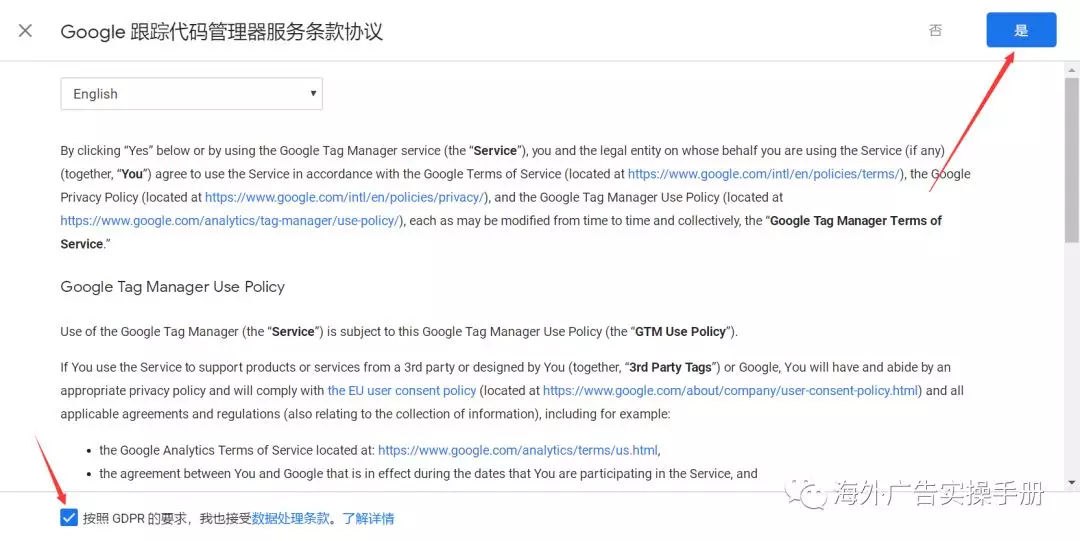Image resolution: width=1080 pixels, height=541 pixels.
Task: Uncheck the GDPR data processing checkbox
Action: (68, 518)
